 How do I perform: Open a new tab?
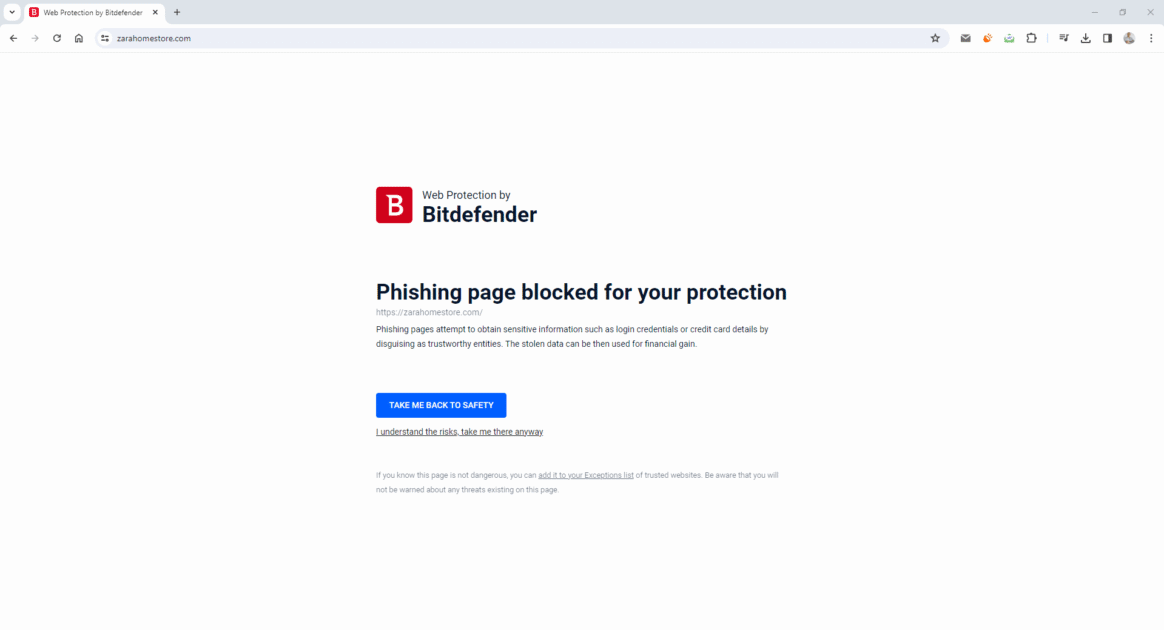[177, 12]
